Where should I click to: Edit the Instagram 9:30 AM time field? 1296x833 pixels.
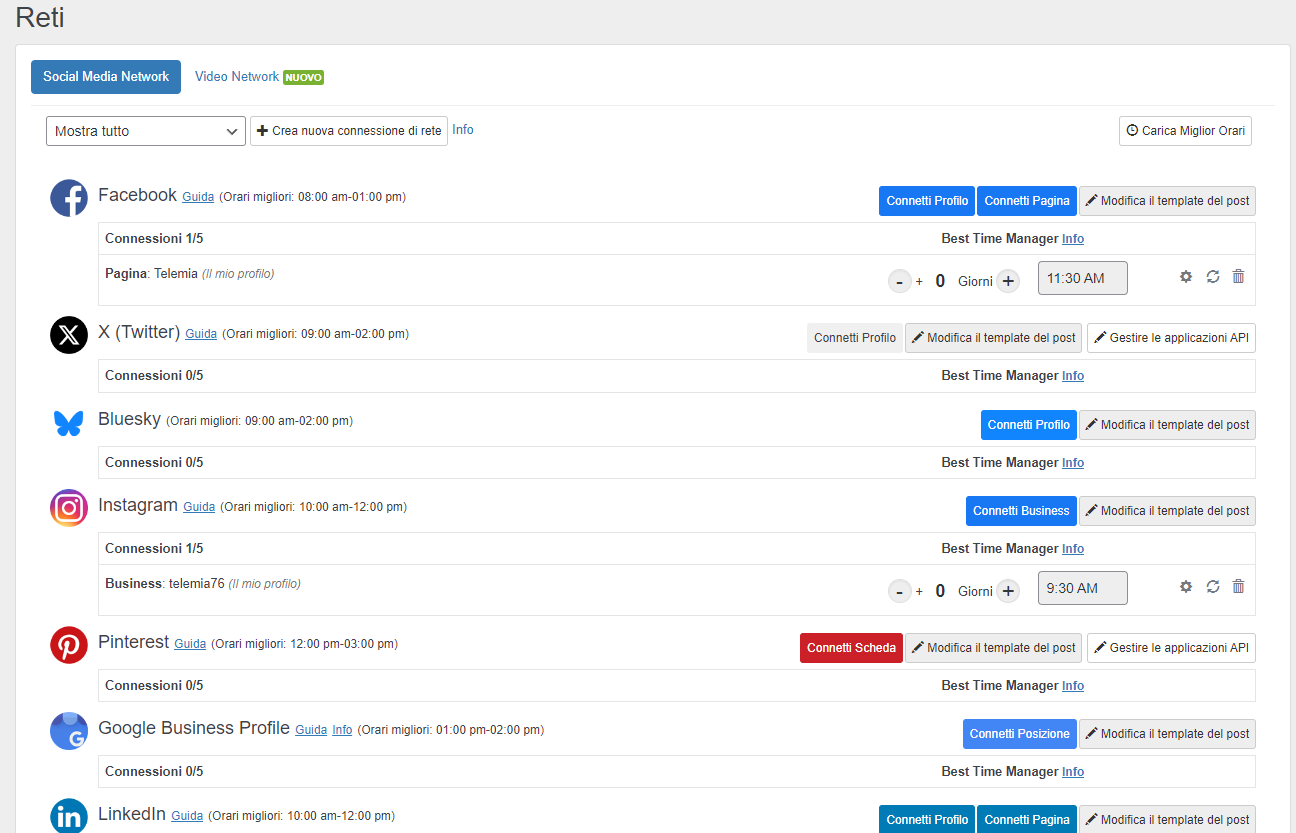[x=1082, y=588]
